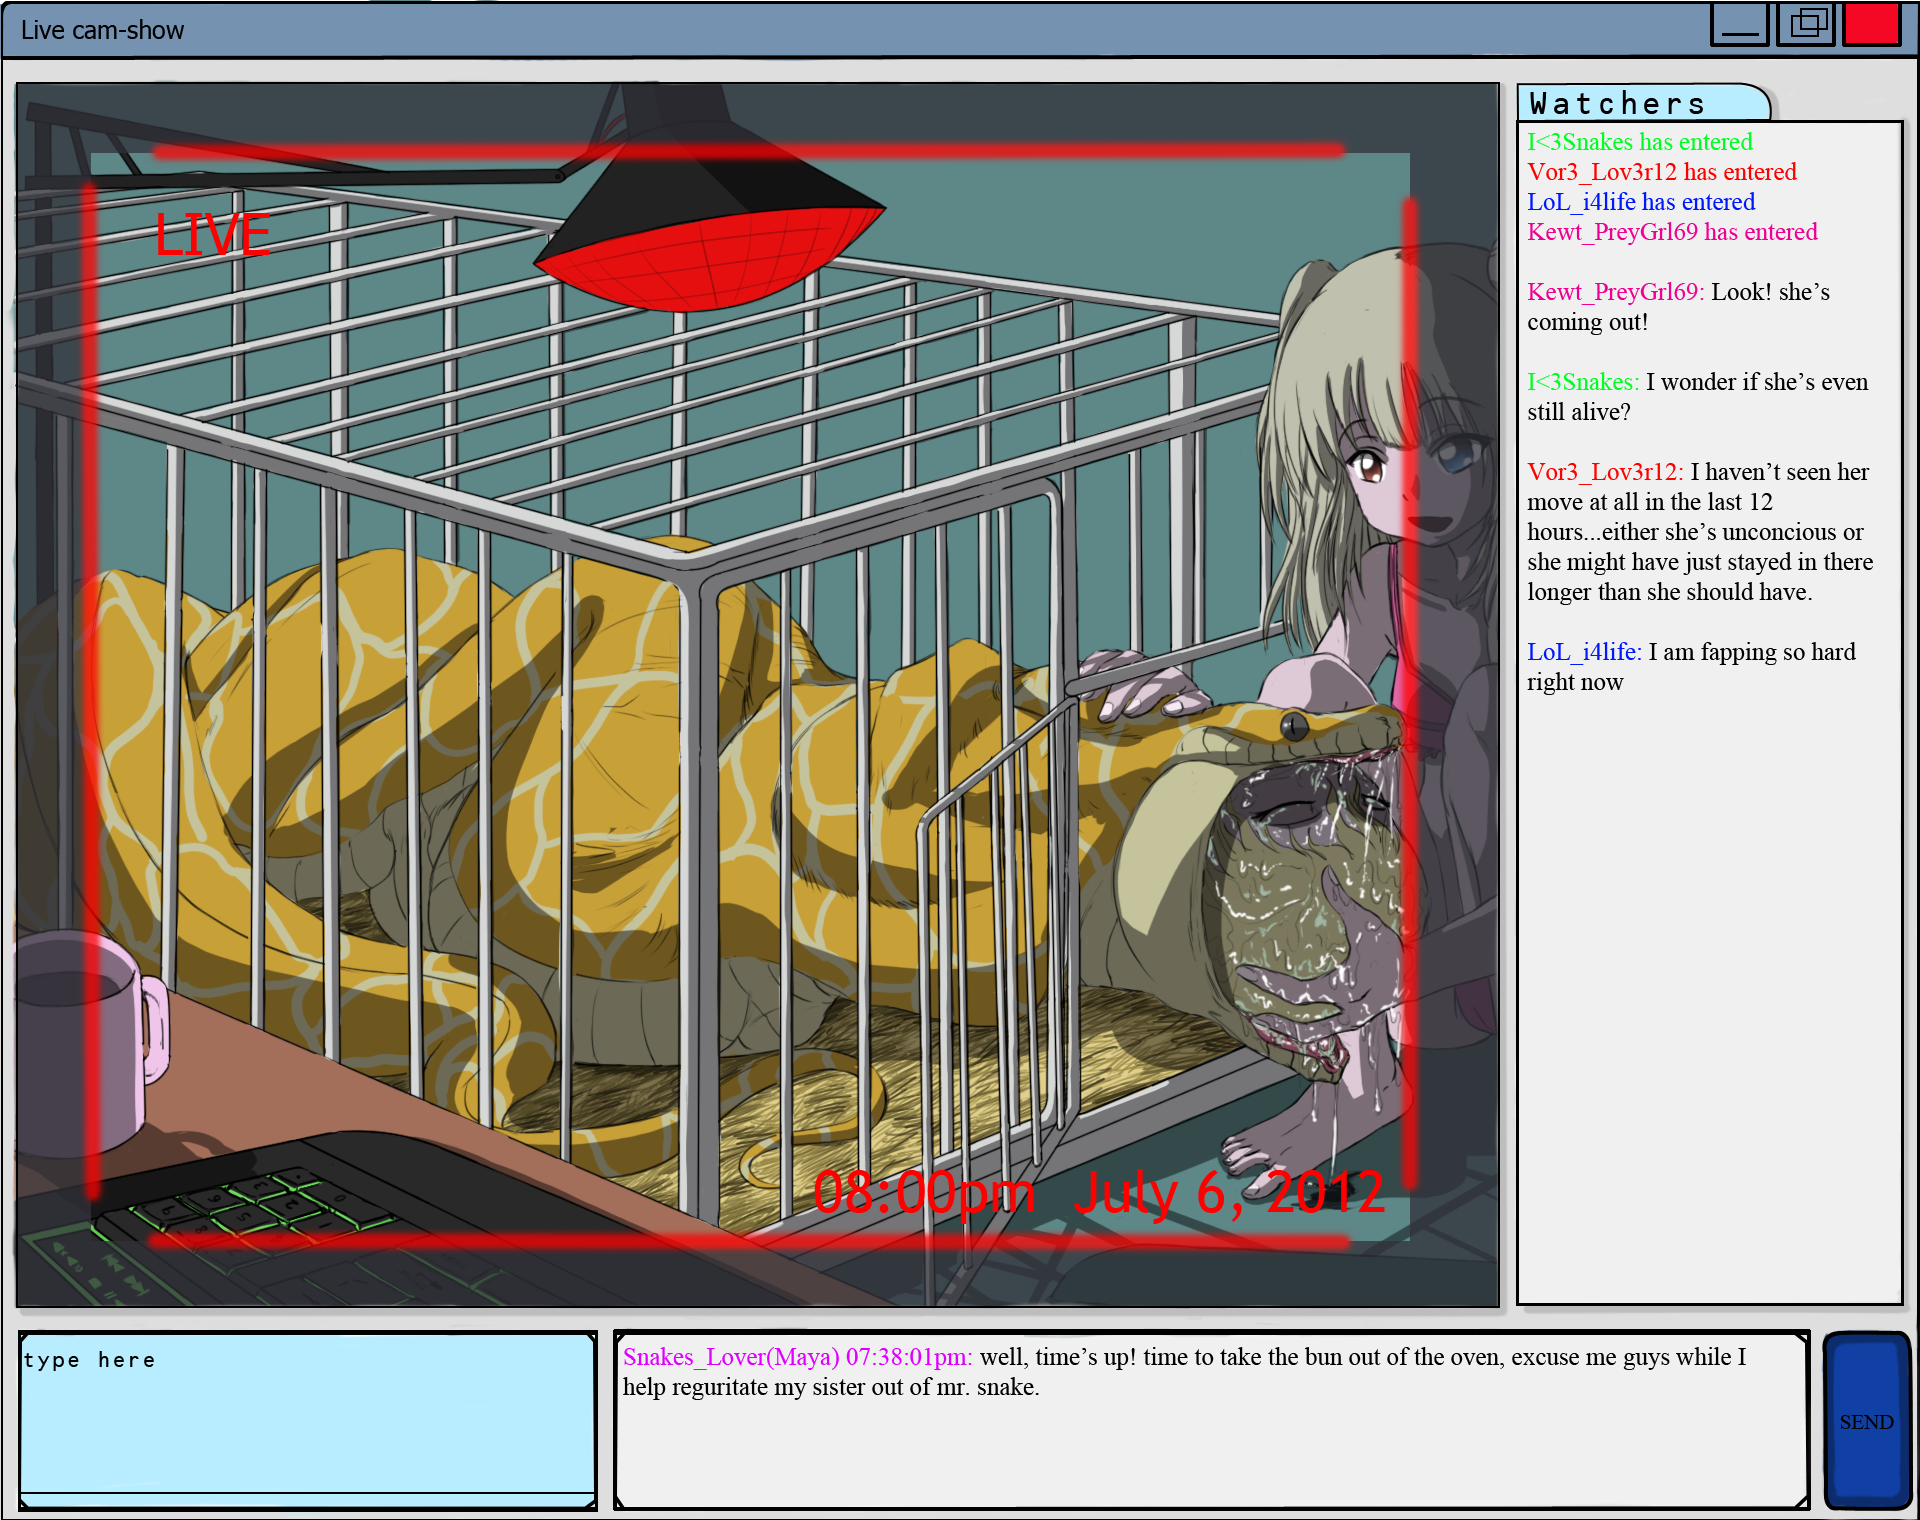The width and height of the screenshot is (1920, 1520).
Task: Click the restore window icon in title bar
Action: (1806, 24)
